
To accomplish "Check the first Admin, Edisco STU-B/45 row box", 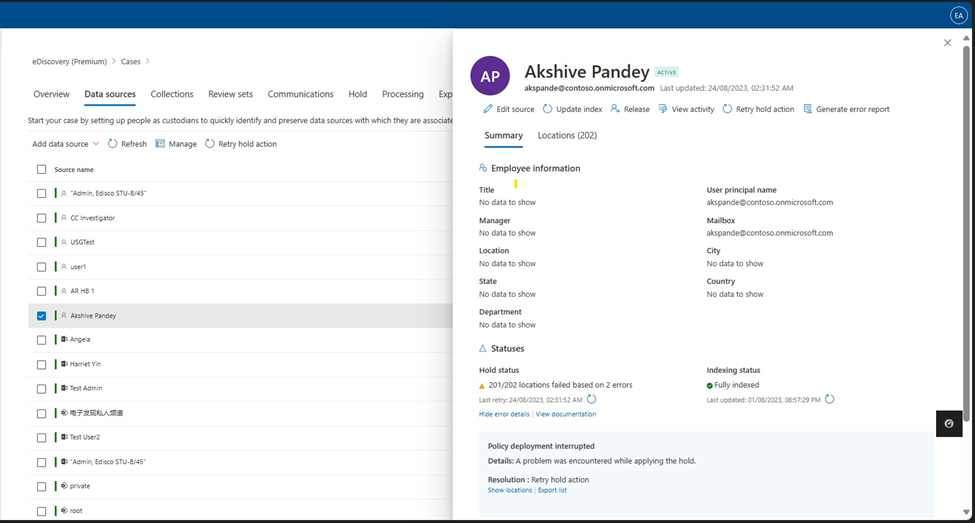I will tap(41, 193).
